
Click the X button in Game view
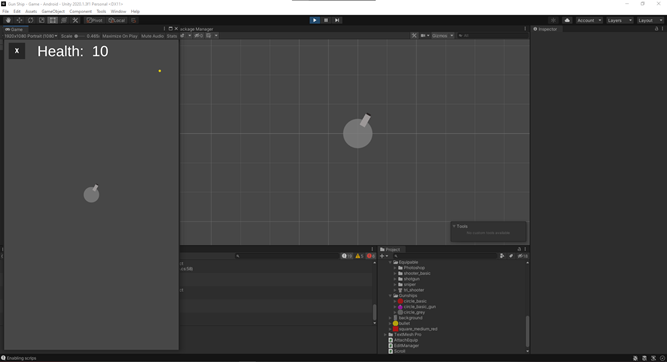pyautogui.click(x=17, y=51)
